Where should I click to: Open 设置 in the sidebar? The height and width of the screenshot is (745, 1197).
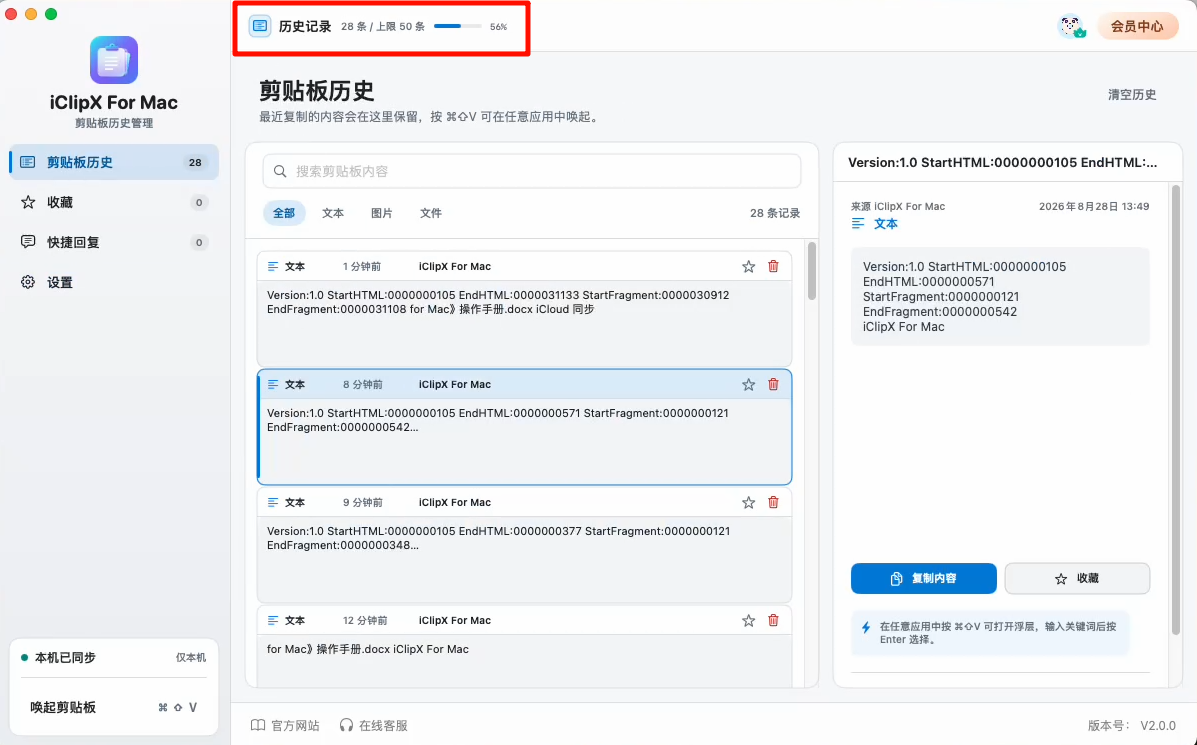(114, 282)
